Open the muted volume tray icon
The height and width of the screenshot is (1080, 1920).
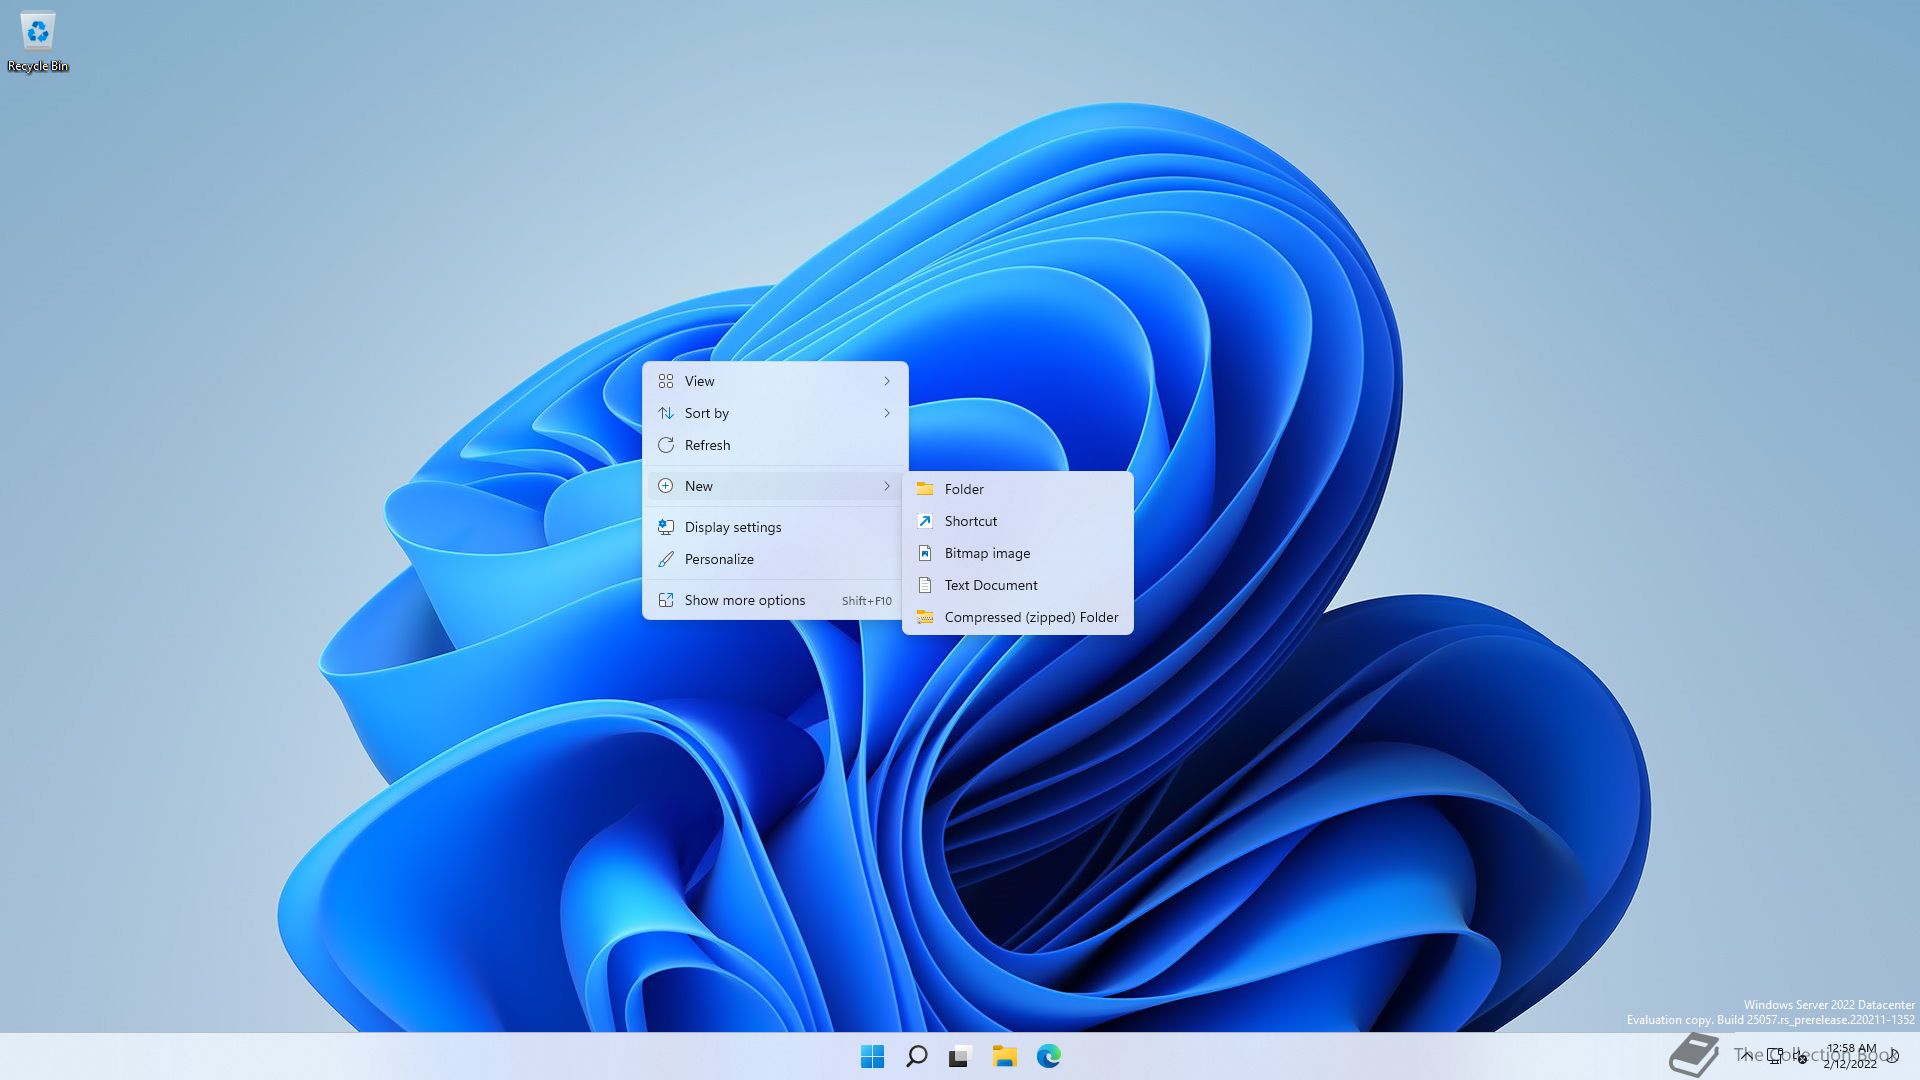pyautogui.click(x=1801, y=1056)
